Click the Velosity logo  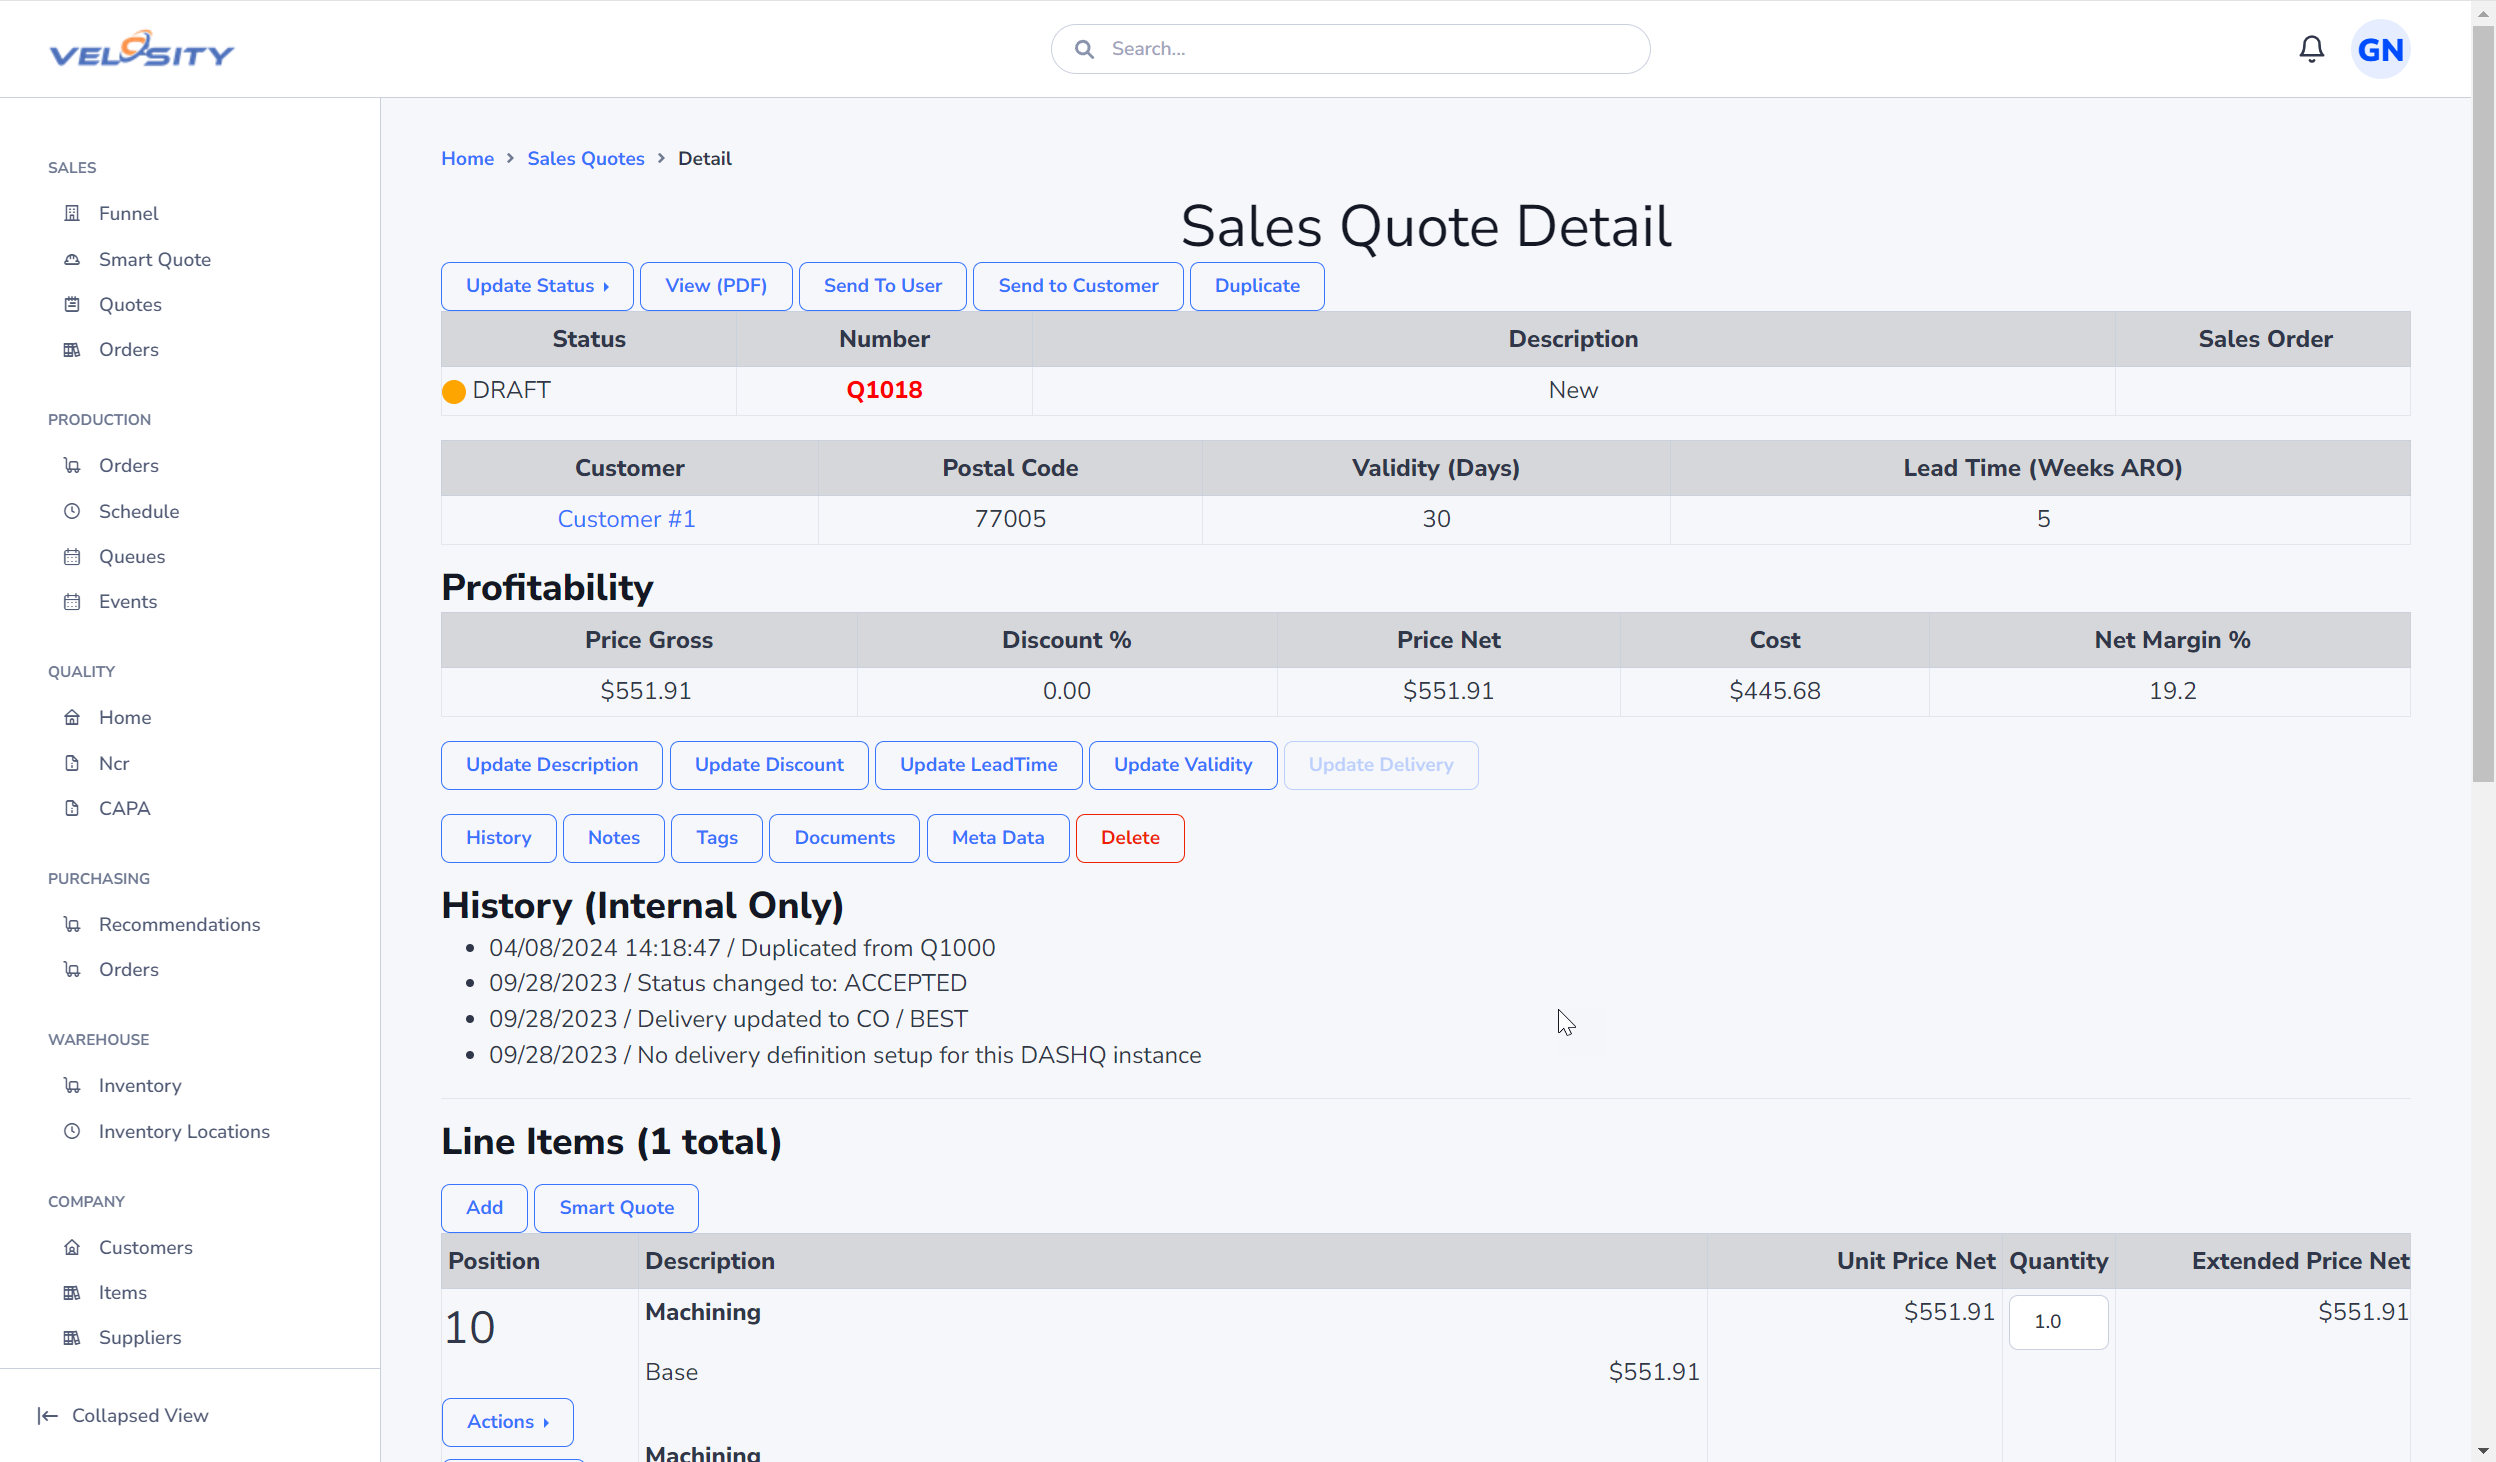tap(141, 49)
